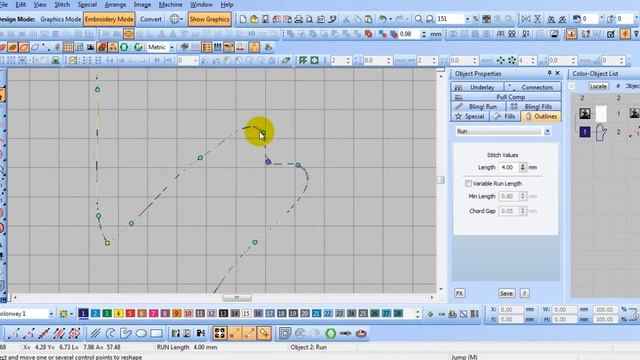The height and width of the screenshot is (360, 640).
Task: Switch to the Pull Comp tab
Action: pyautogui.click(x=506, y=97)
